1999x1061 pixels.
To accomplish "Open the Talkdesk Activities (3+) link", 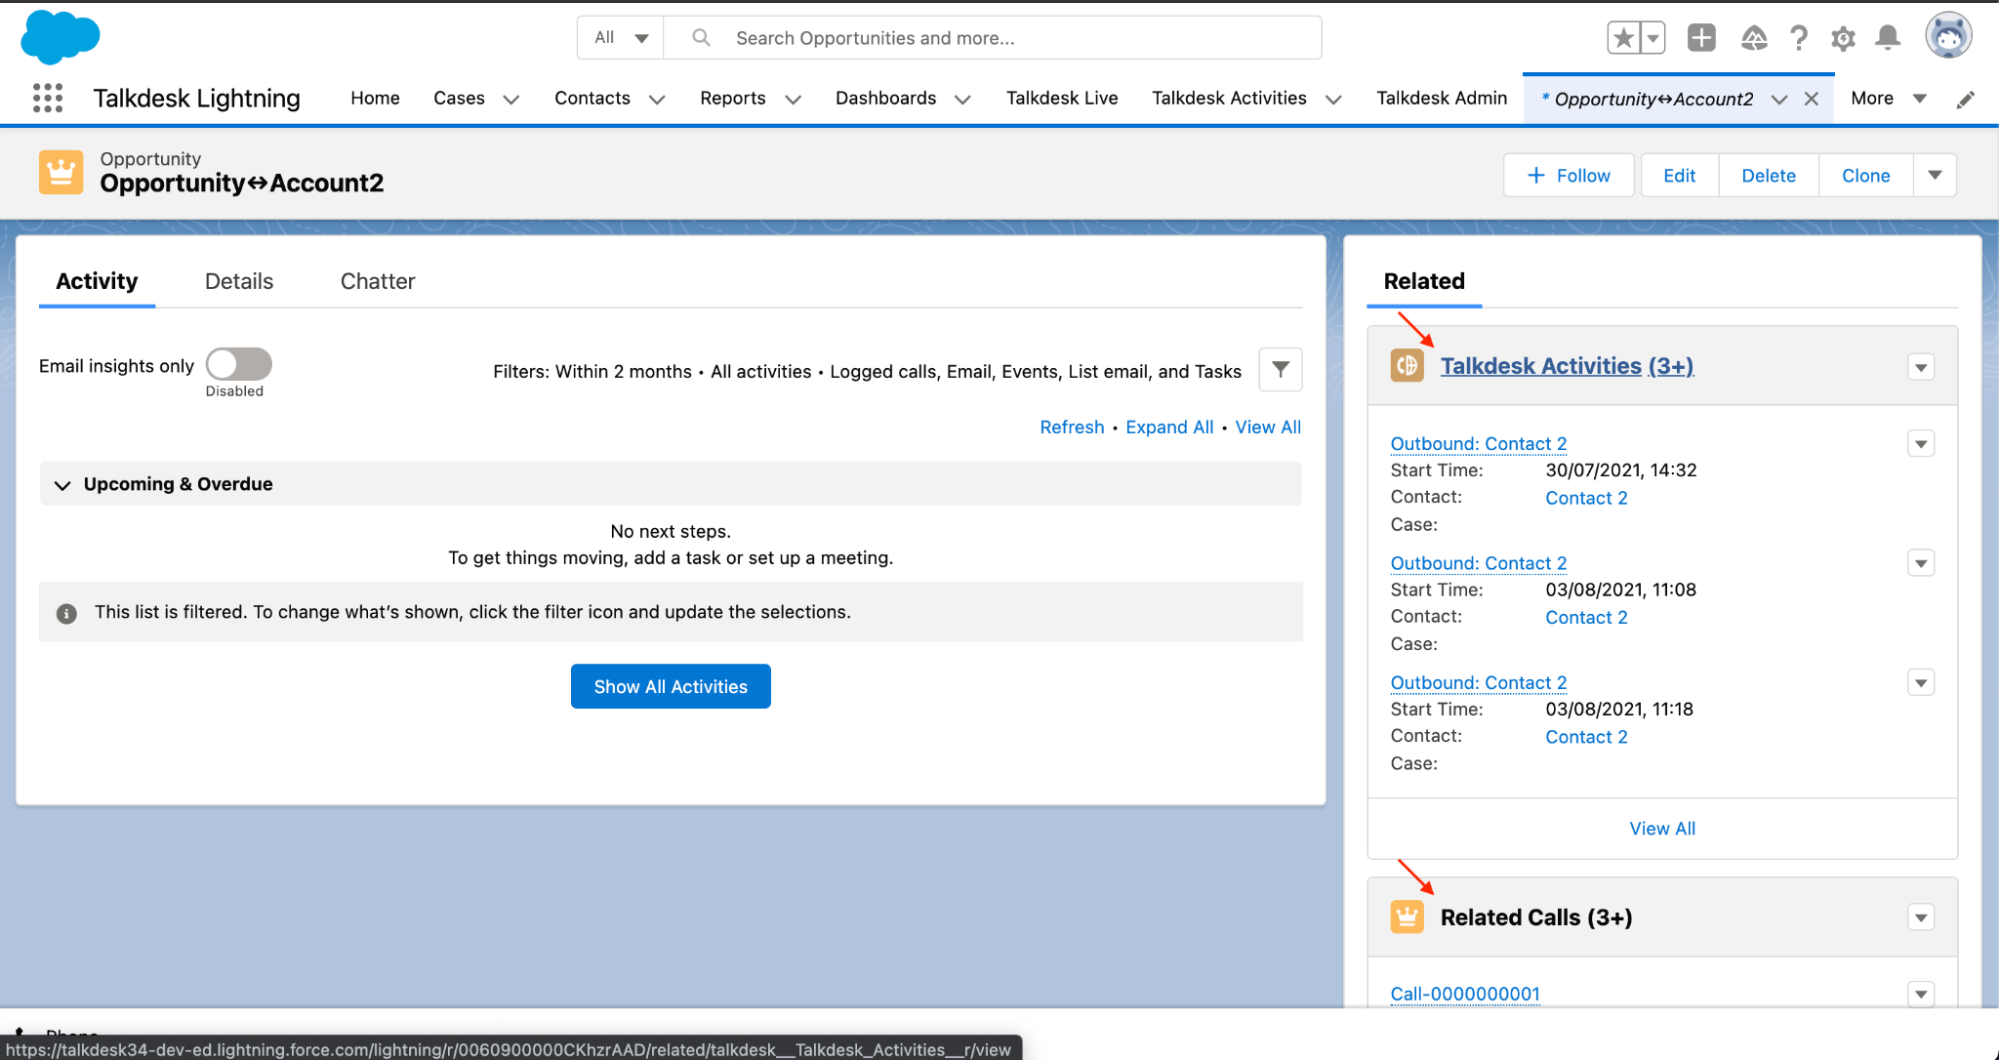I will (1566, 366).
